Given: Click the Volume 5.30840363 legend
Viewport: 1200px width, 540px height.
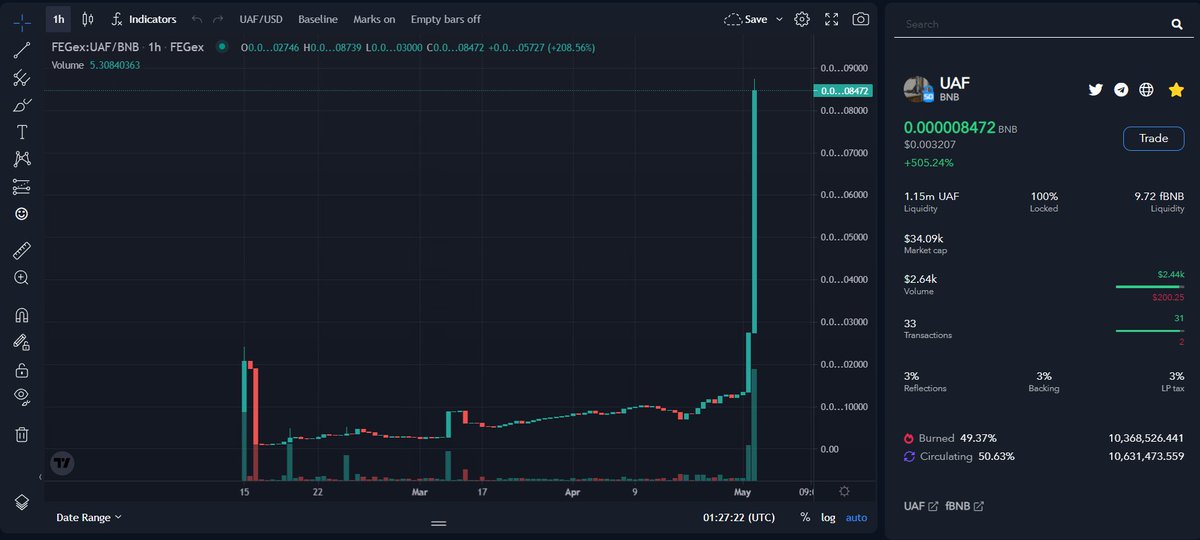Looking at the screenshot, I should pyautogui.click(x=96, y=65).
